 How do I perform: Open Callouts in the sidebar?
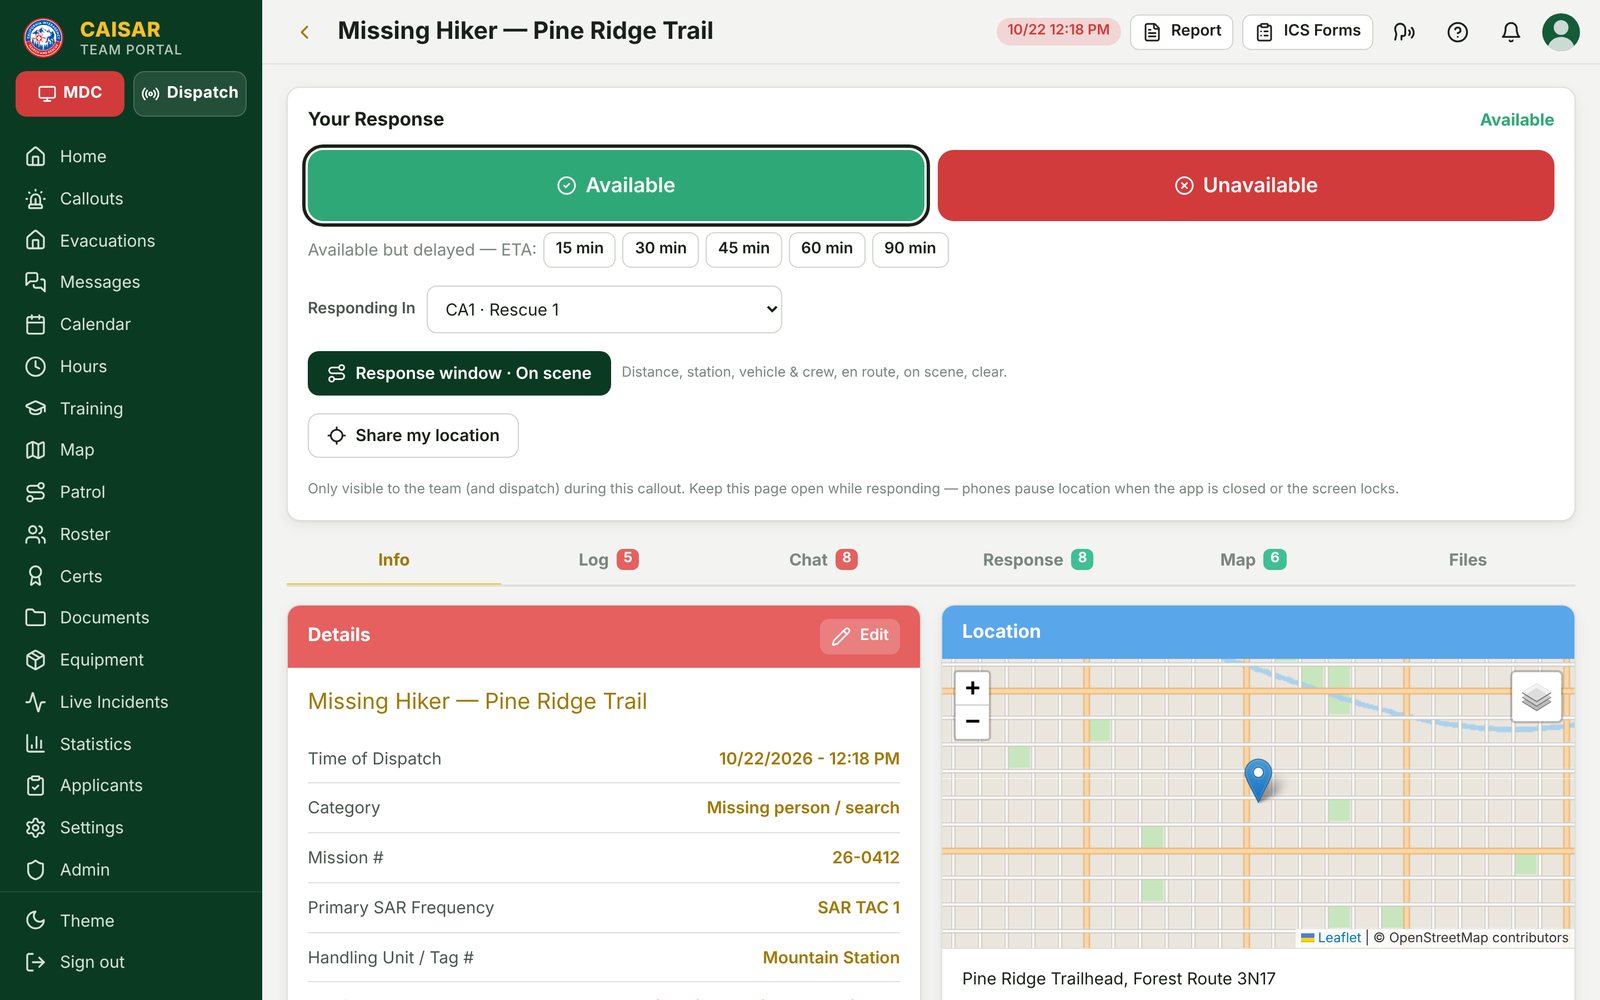coord(131,199)
